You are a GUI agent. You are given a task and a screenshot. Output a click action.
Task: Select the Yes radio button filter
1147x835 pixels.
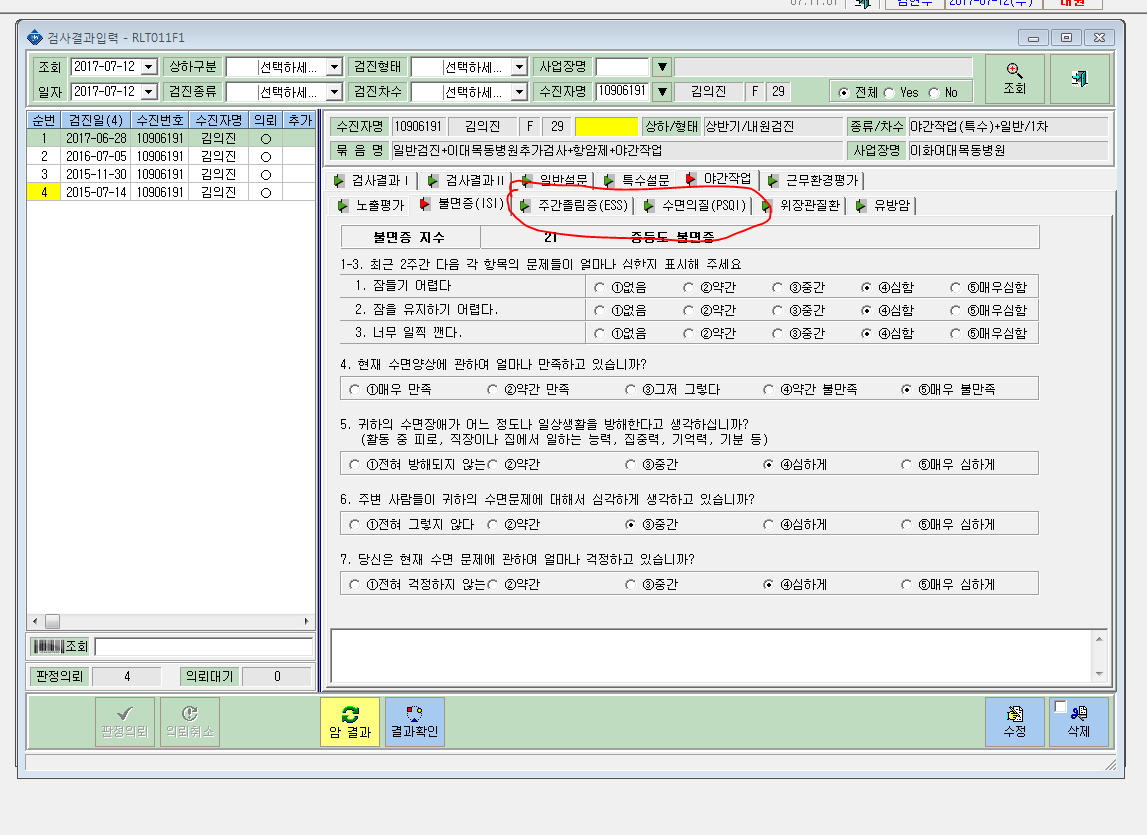click(x=890, y=93)
